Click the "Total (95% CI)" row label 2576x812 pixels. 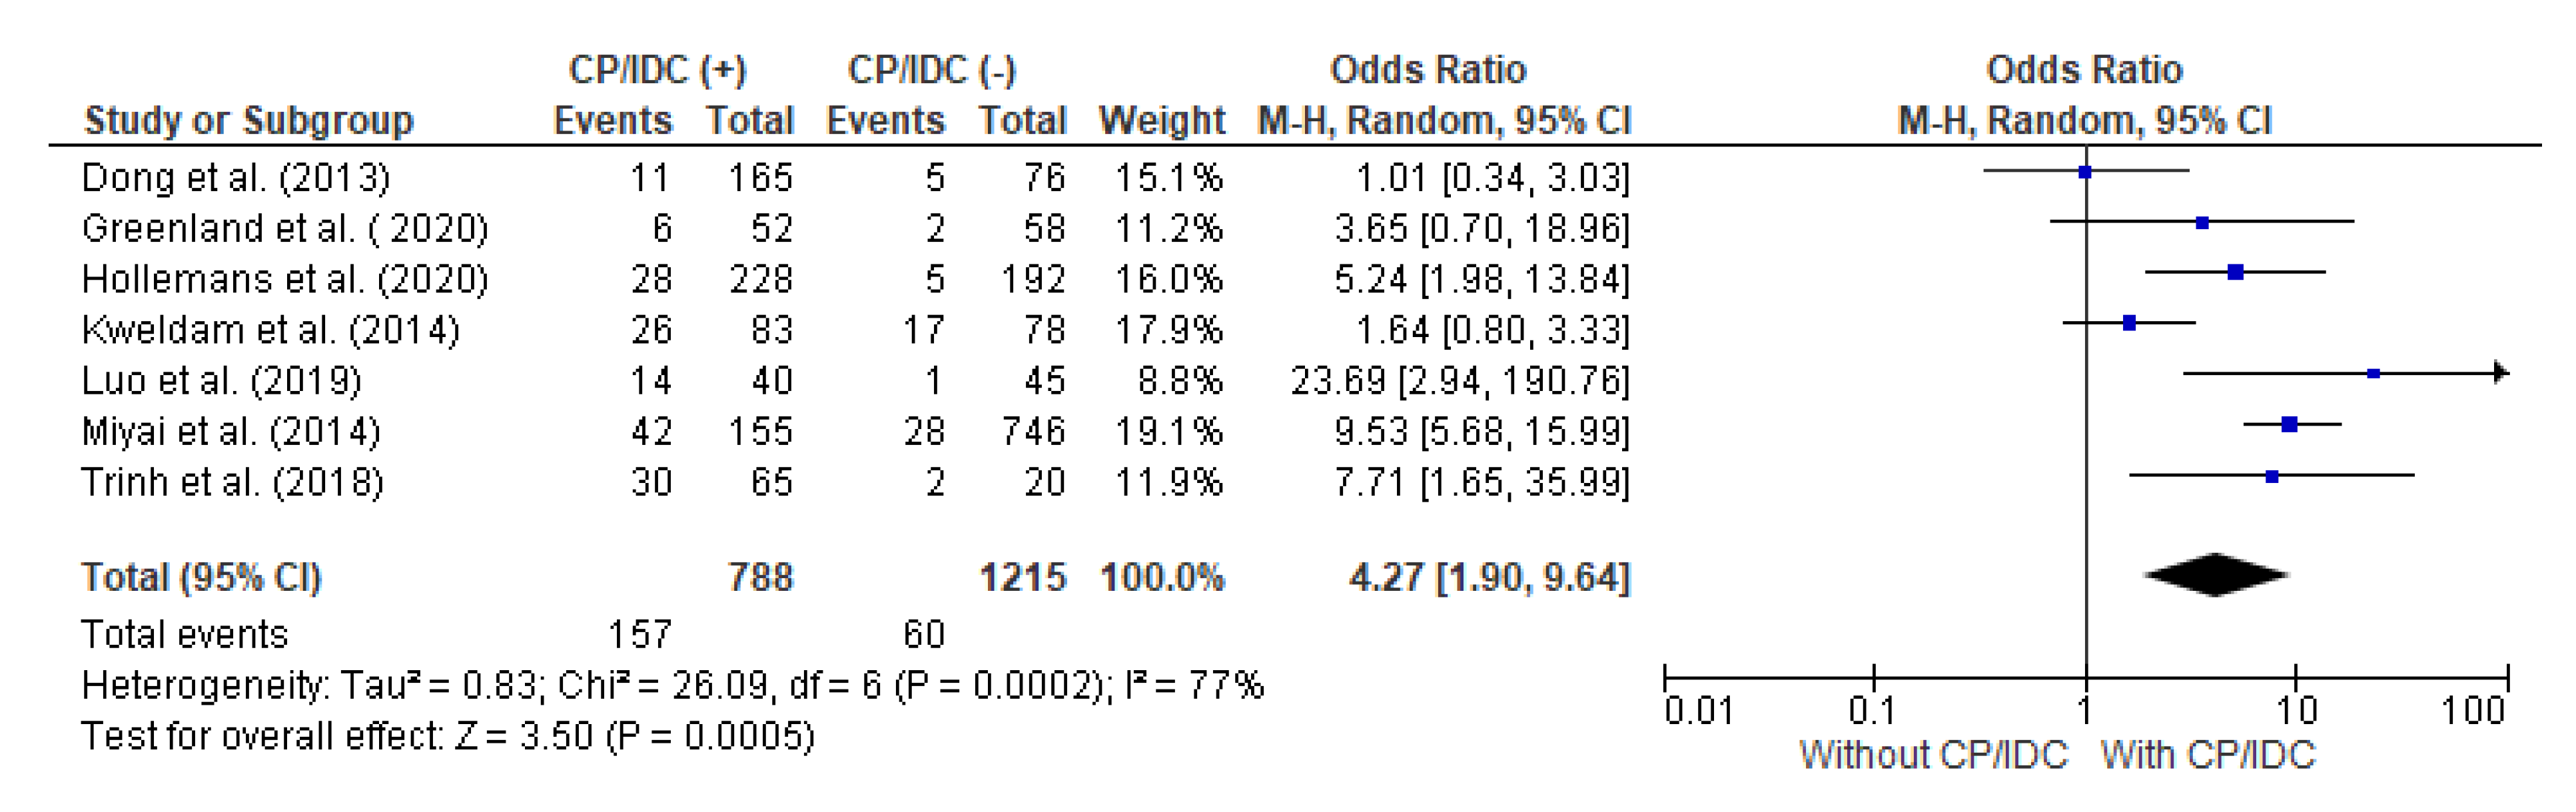[x=201, y=578]
